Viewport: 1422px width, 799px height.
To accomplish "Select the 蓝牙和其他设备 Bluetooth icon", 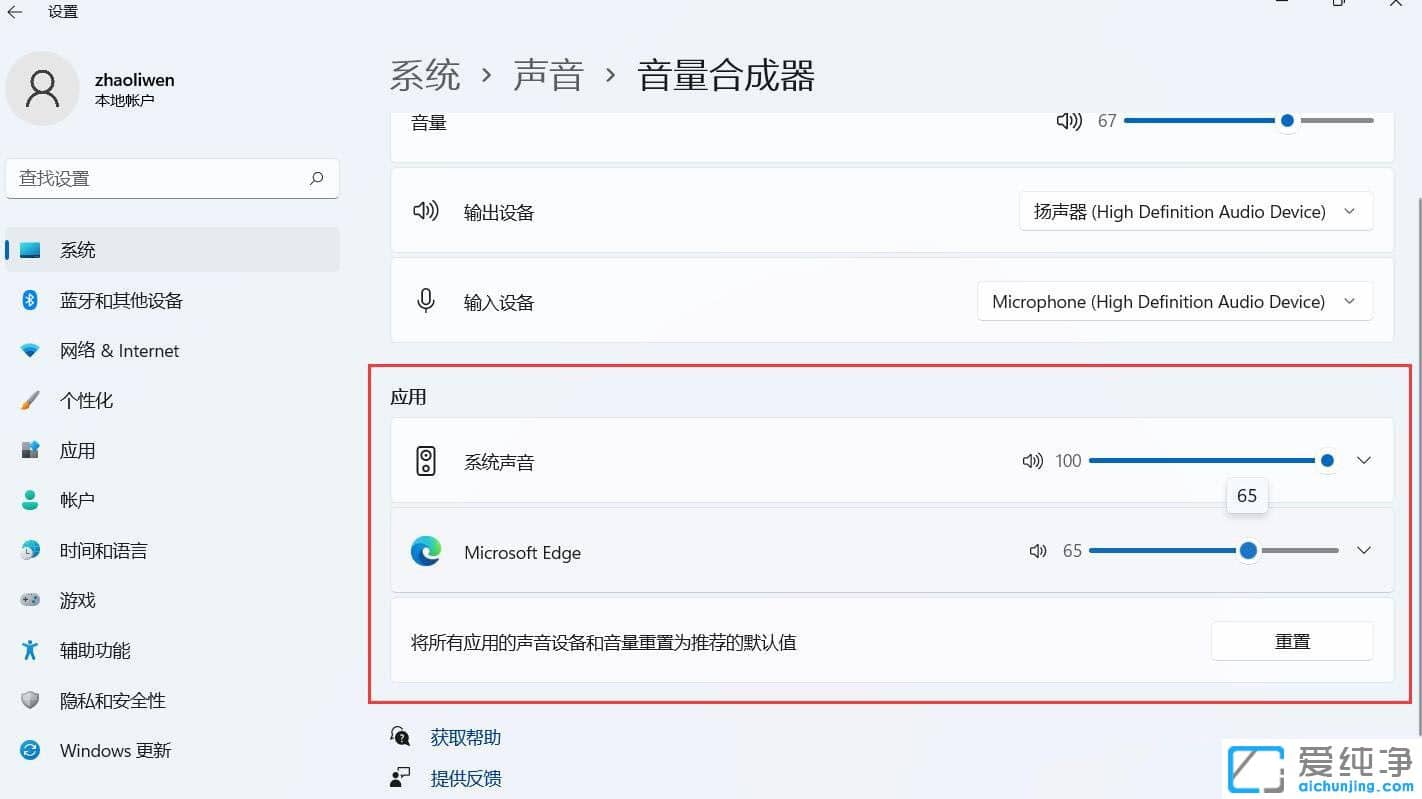I will [30, 300].
